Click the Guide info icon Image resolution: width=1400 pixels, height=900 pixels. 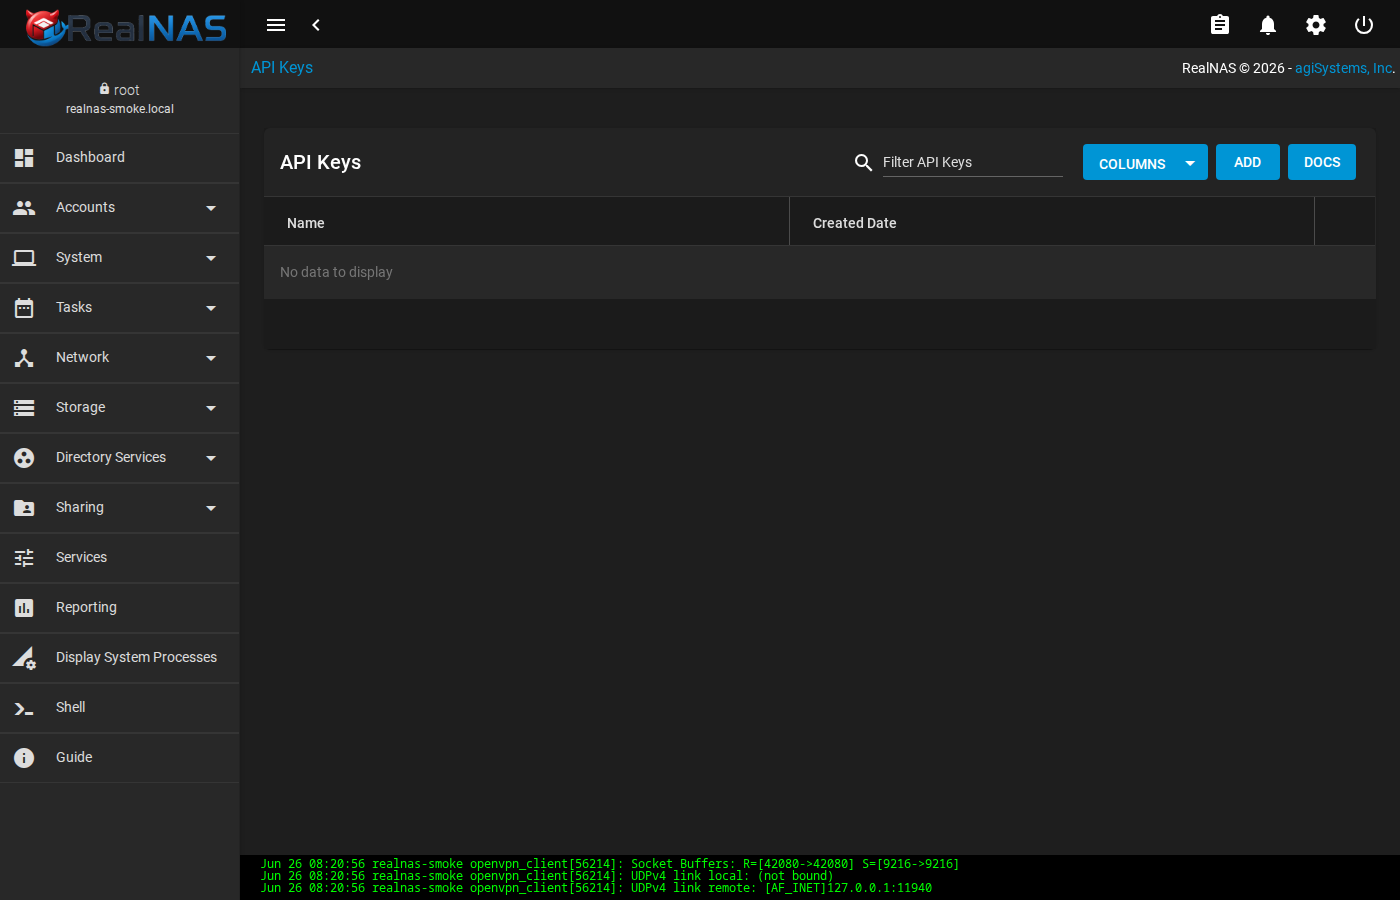[24, 758]
